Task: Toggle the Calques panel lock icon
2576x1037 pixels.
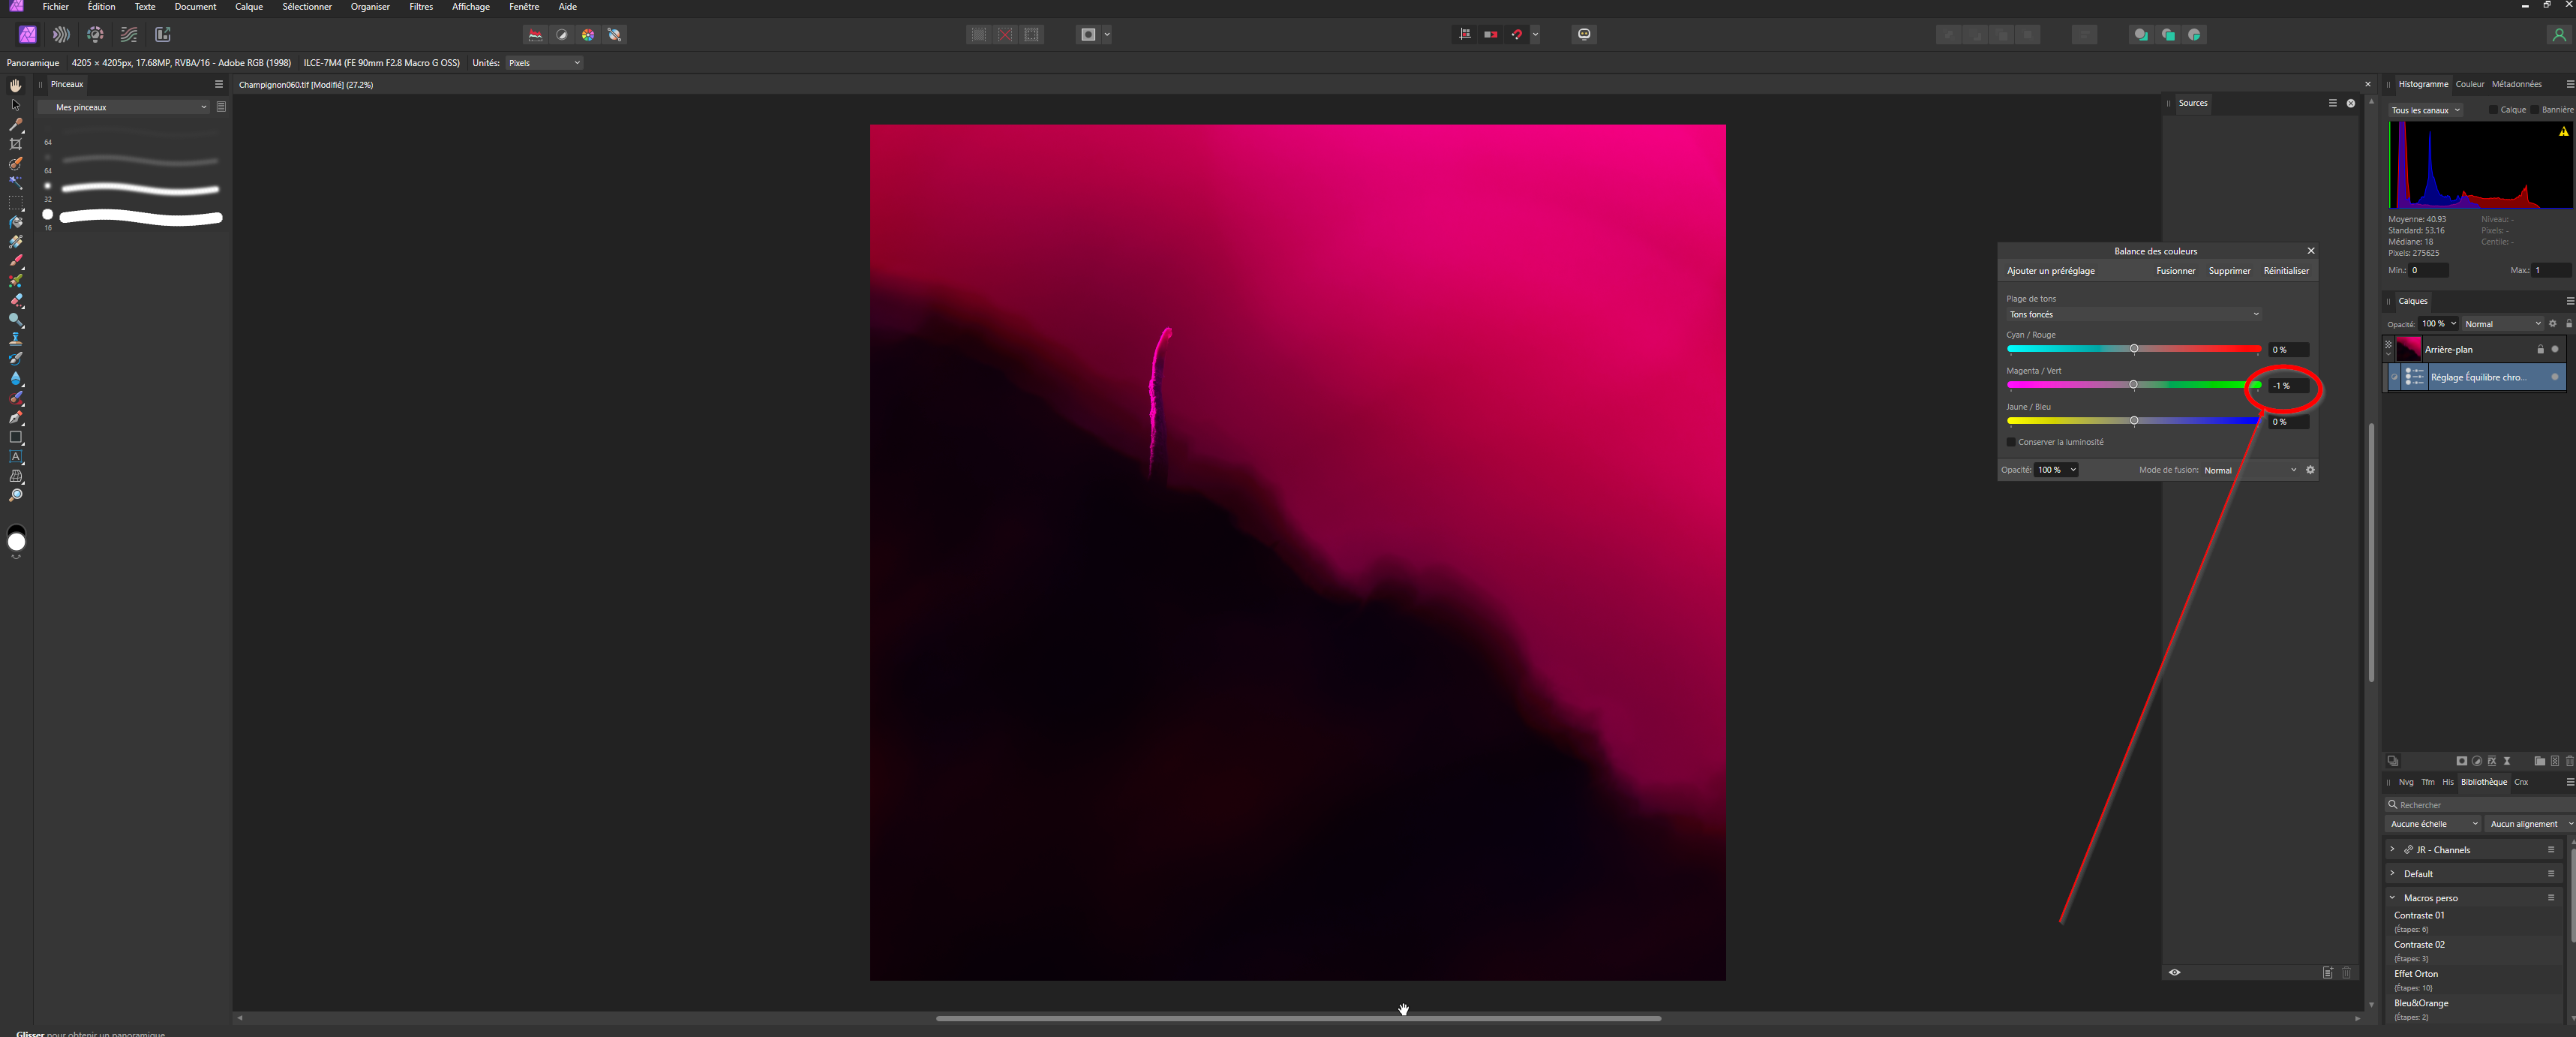Action: pyautogui.click(x=2568, y=324)
